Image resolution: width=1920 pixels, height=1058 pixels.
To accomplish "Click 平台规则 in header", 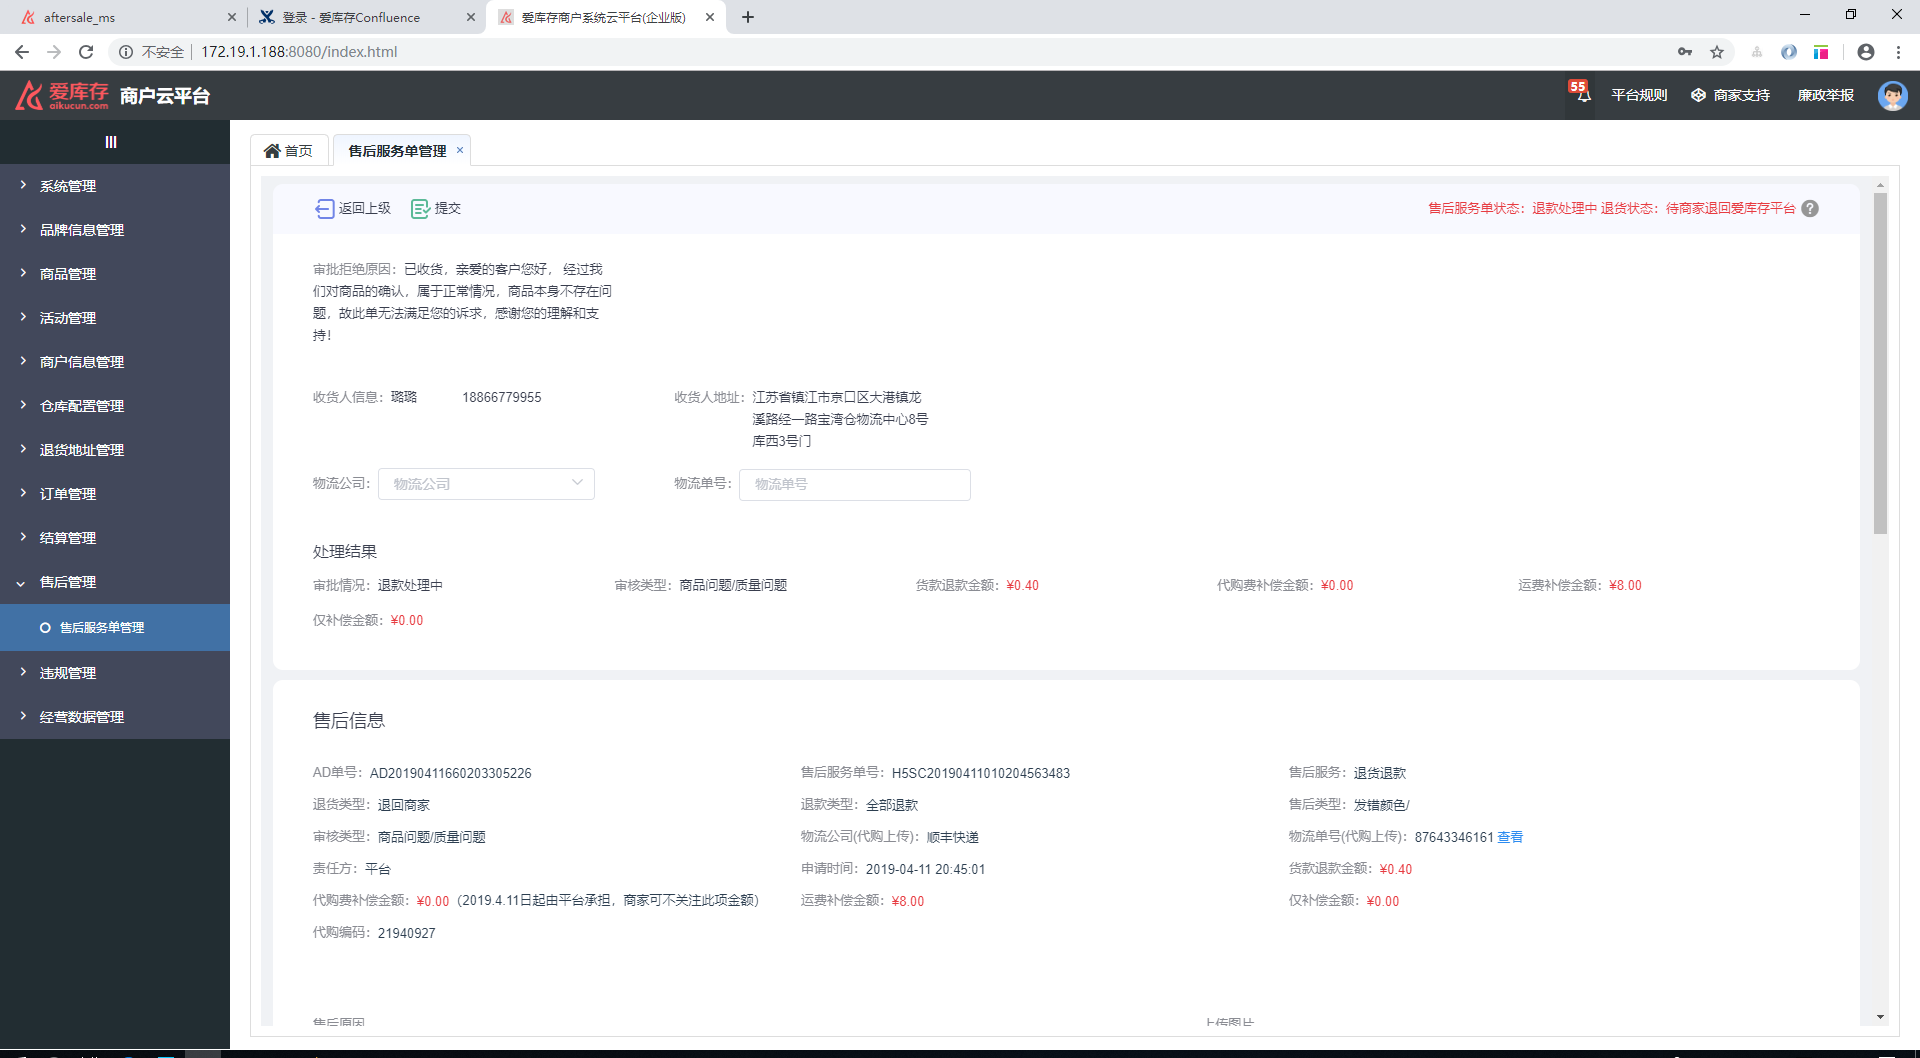I will (1639, 95).
